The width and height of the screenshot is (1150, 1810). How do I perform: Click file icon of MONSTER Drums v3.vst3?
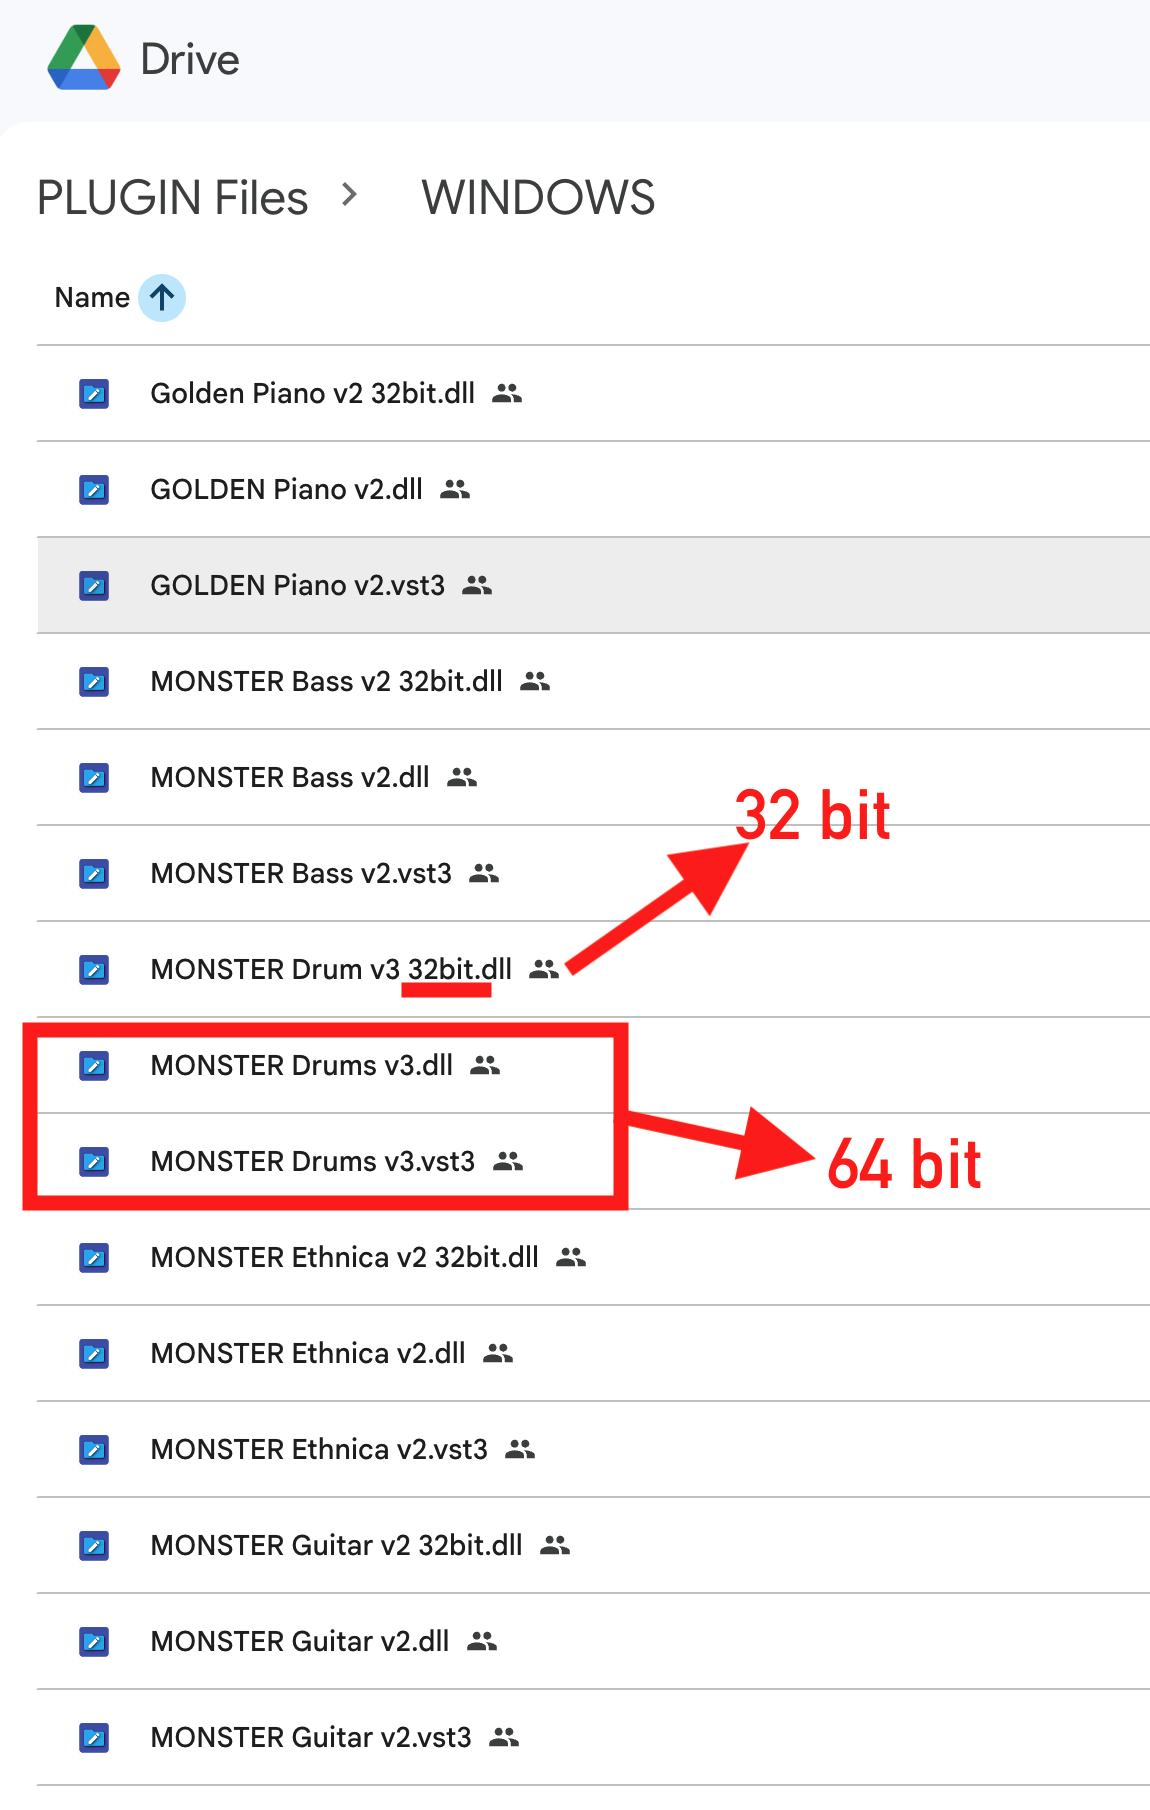click(94, 1161)
